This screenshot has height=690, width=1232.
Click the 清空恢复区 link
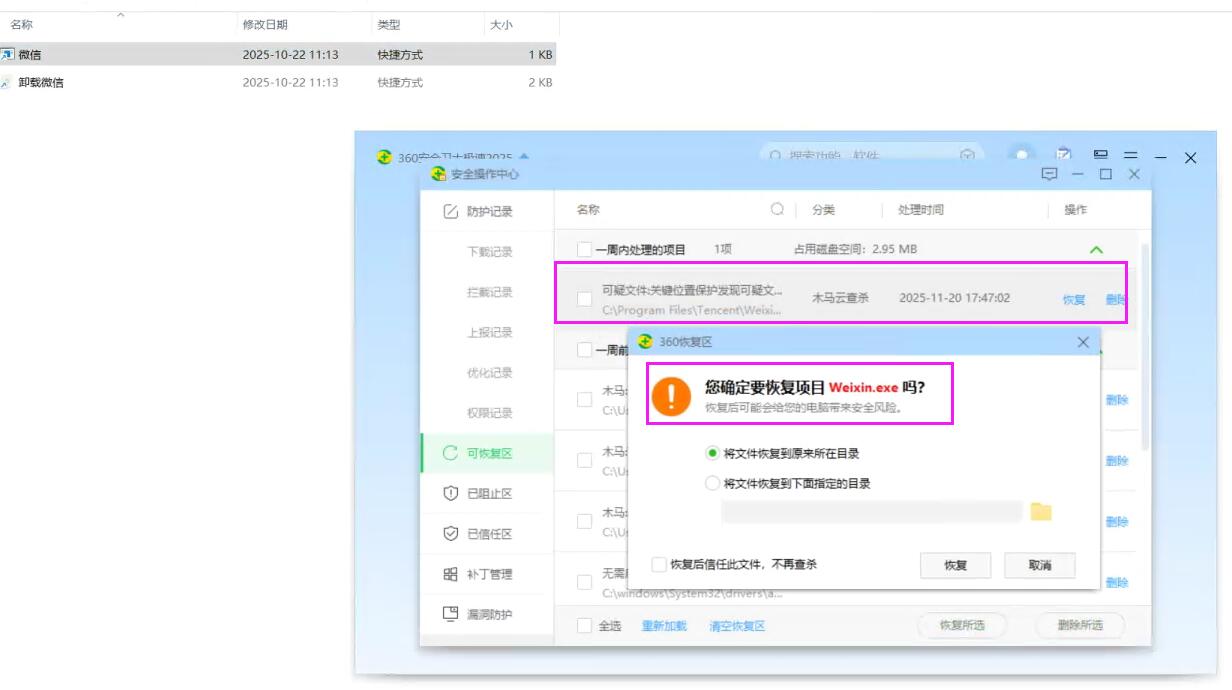pos(736,626)
